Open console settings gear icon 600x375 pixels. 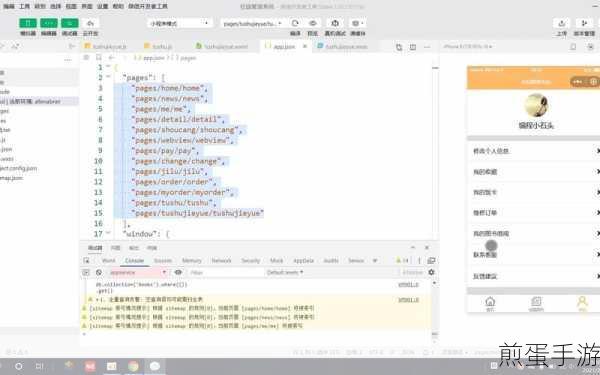click(431, 272)
